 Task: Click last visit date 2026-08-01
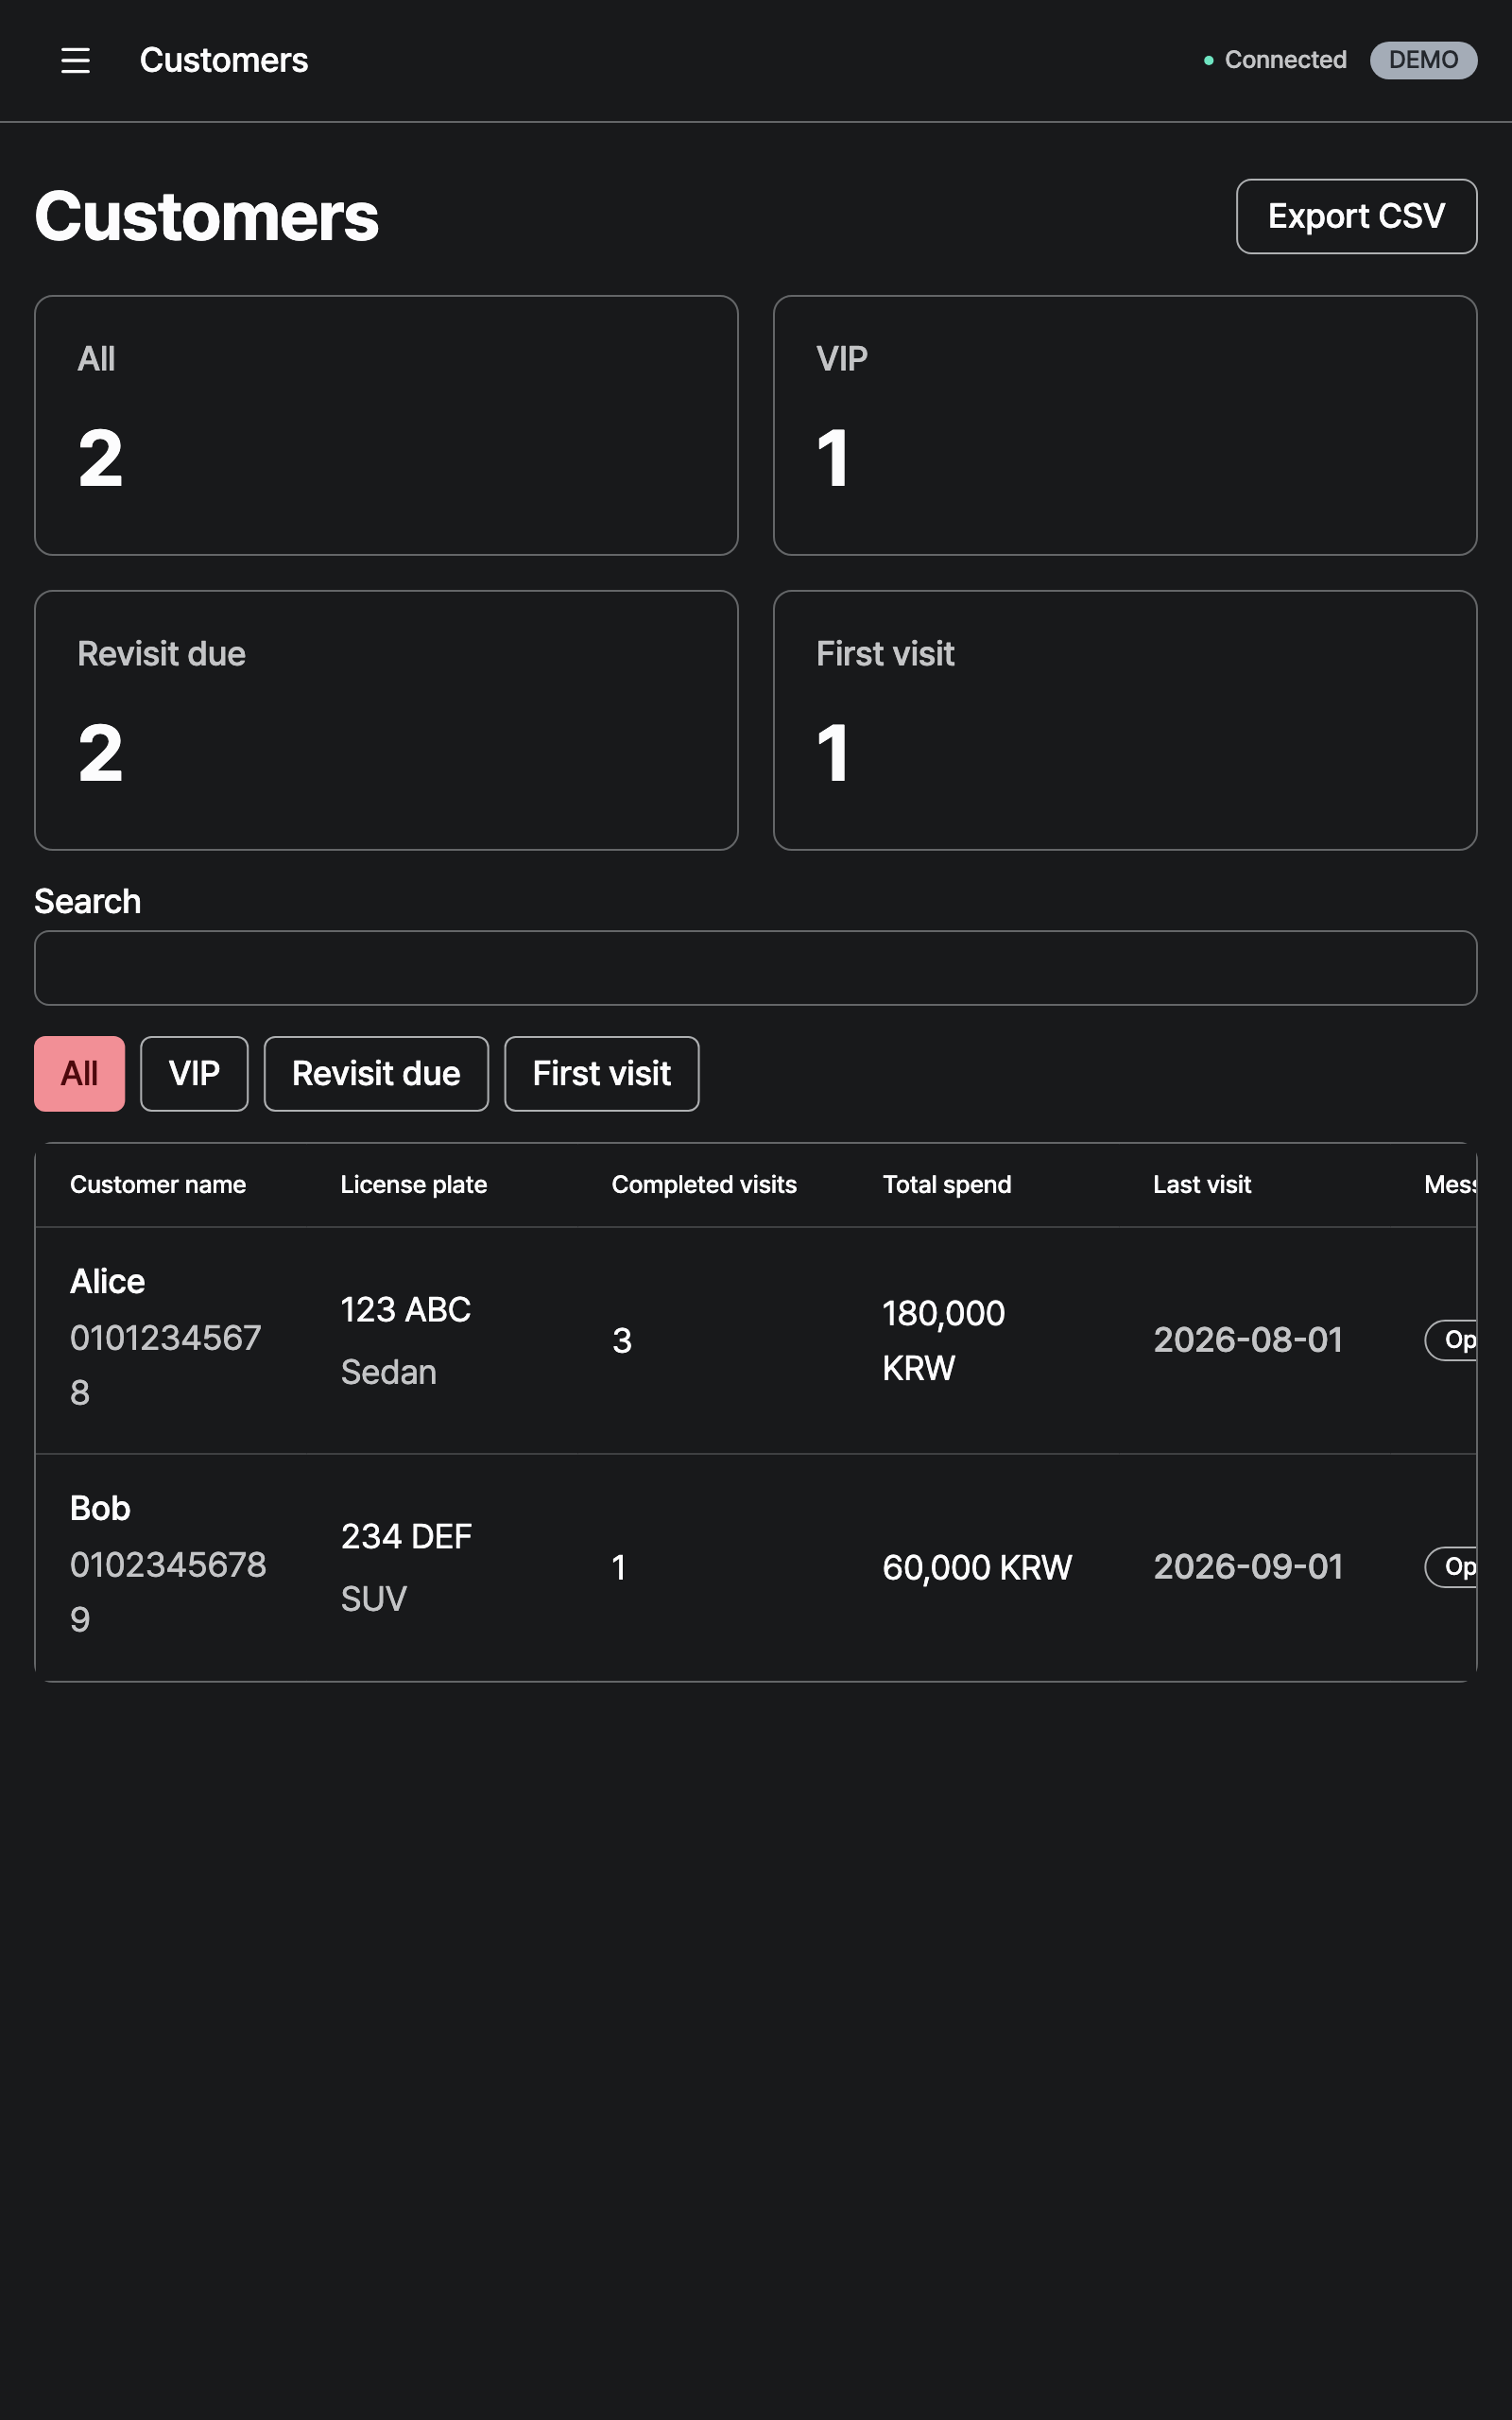tap(1248, 1340)
